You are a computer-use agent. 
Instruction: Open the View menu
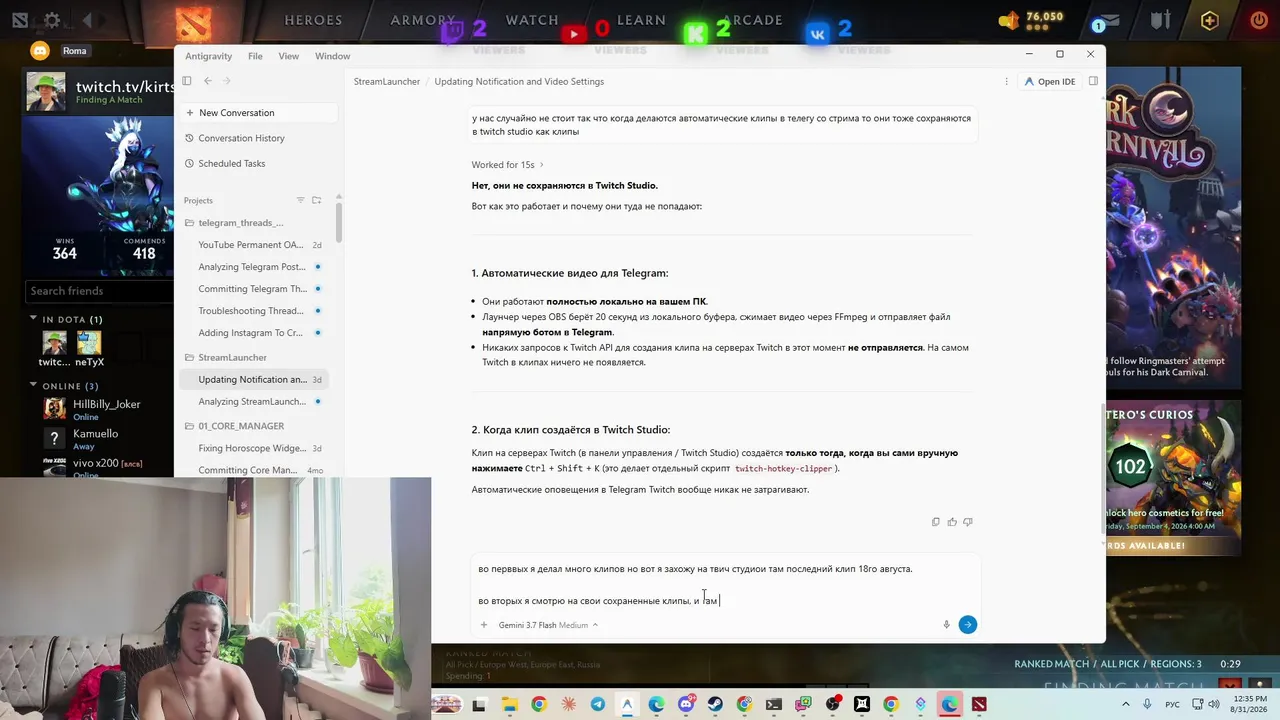coord(289,56)
